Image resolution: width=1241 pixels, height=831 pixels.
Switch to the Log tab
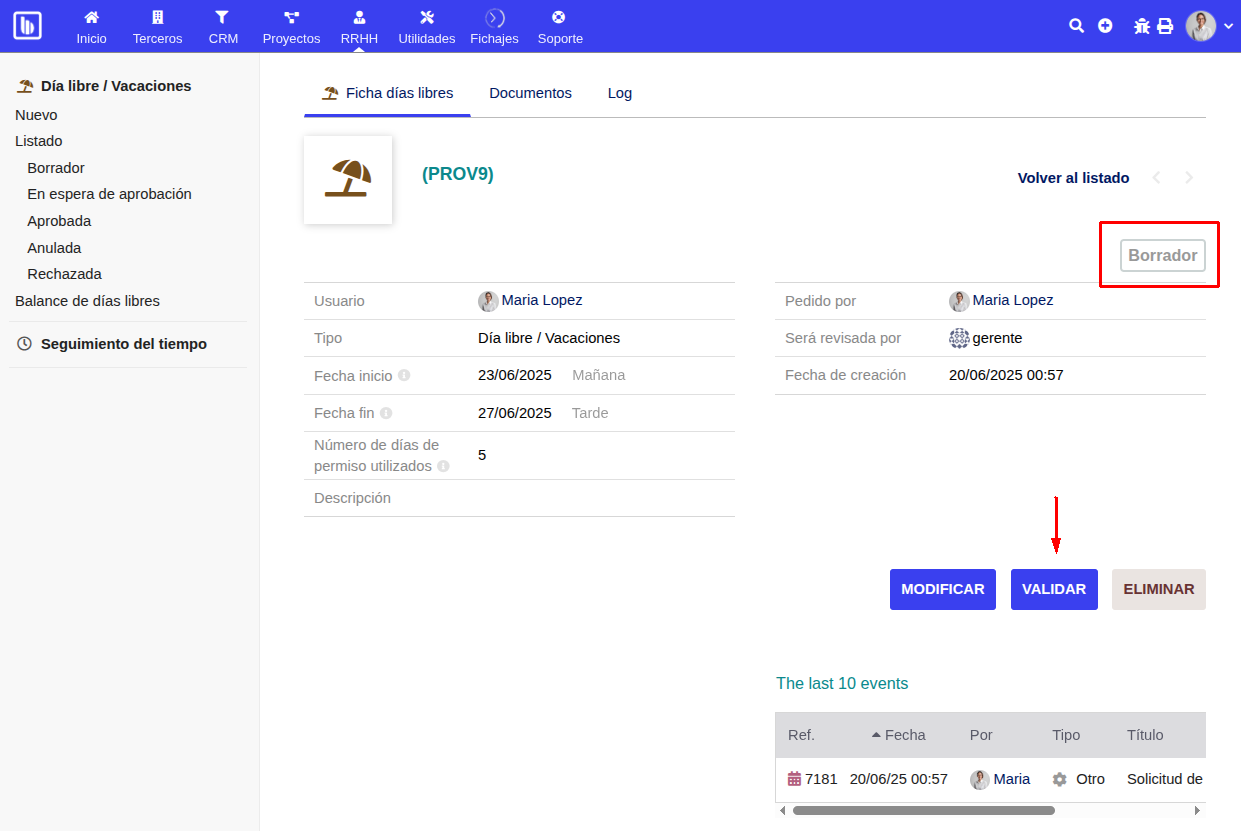[620, 93]
